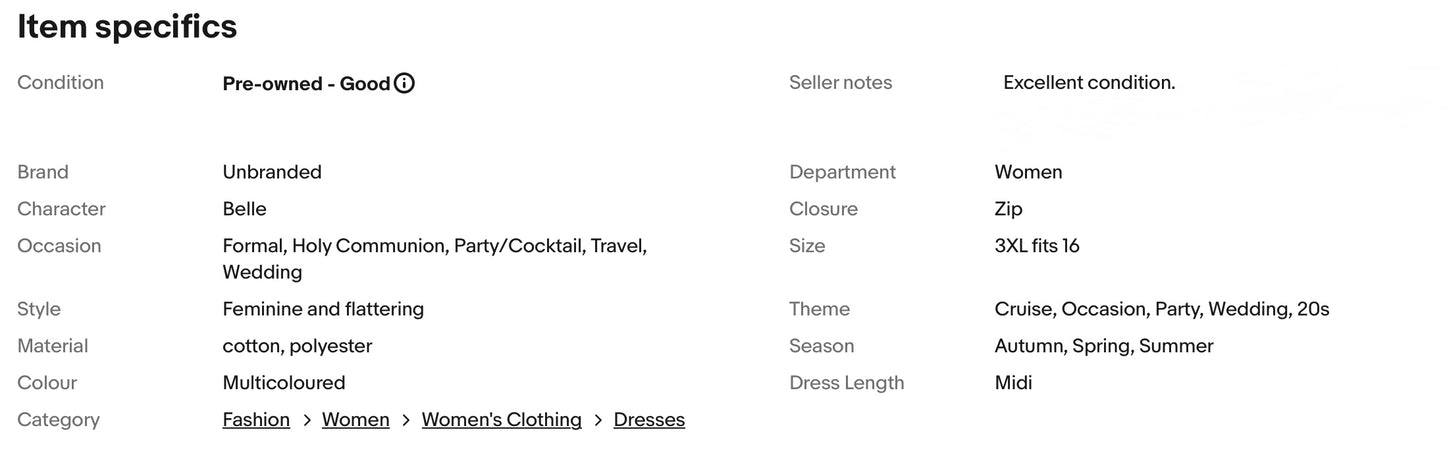Click the Excellent condition seller note
Image resolution: width=1445 pixels, height=459 pixels.
(1089, 83)
